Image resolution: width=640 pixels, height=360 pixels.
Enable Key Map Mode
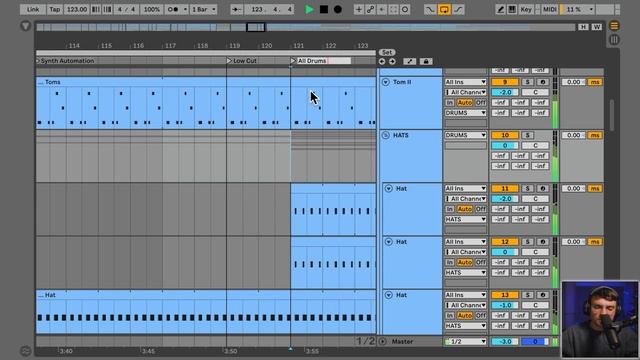(526, 9)
